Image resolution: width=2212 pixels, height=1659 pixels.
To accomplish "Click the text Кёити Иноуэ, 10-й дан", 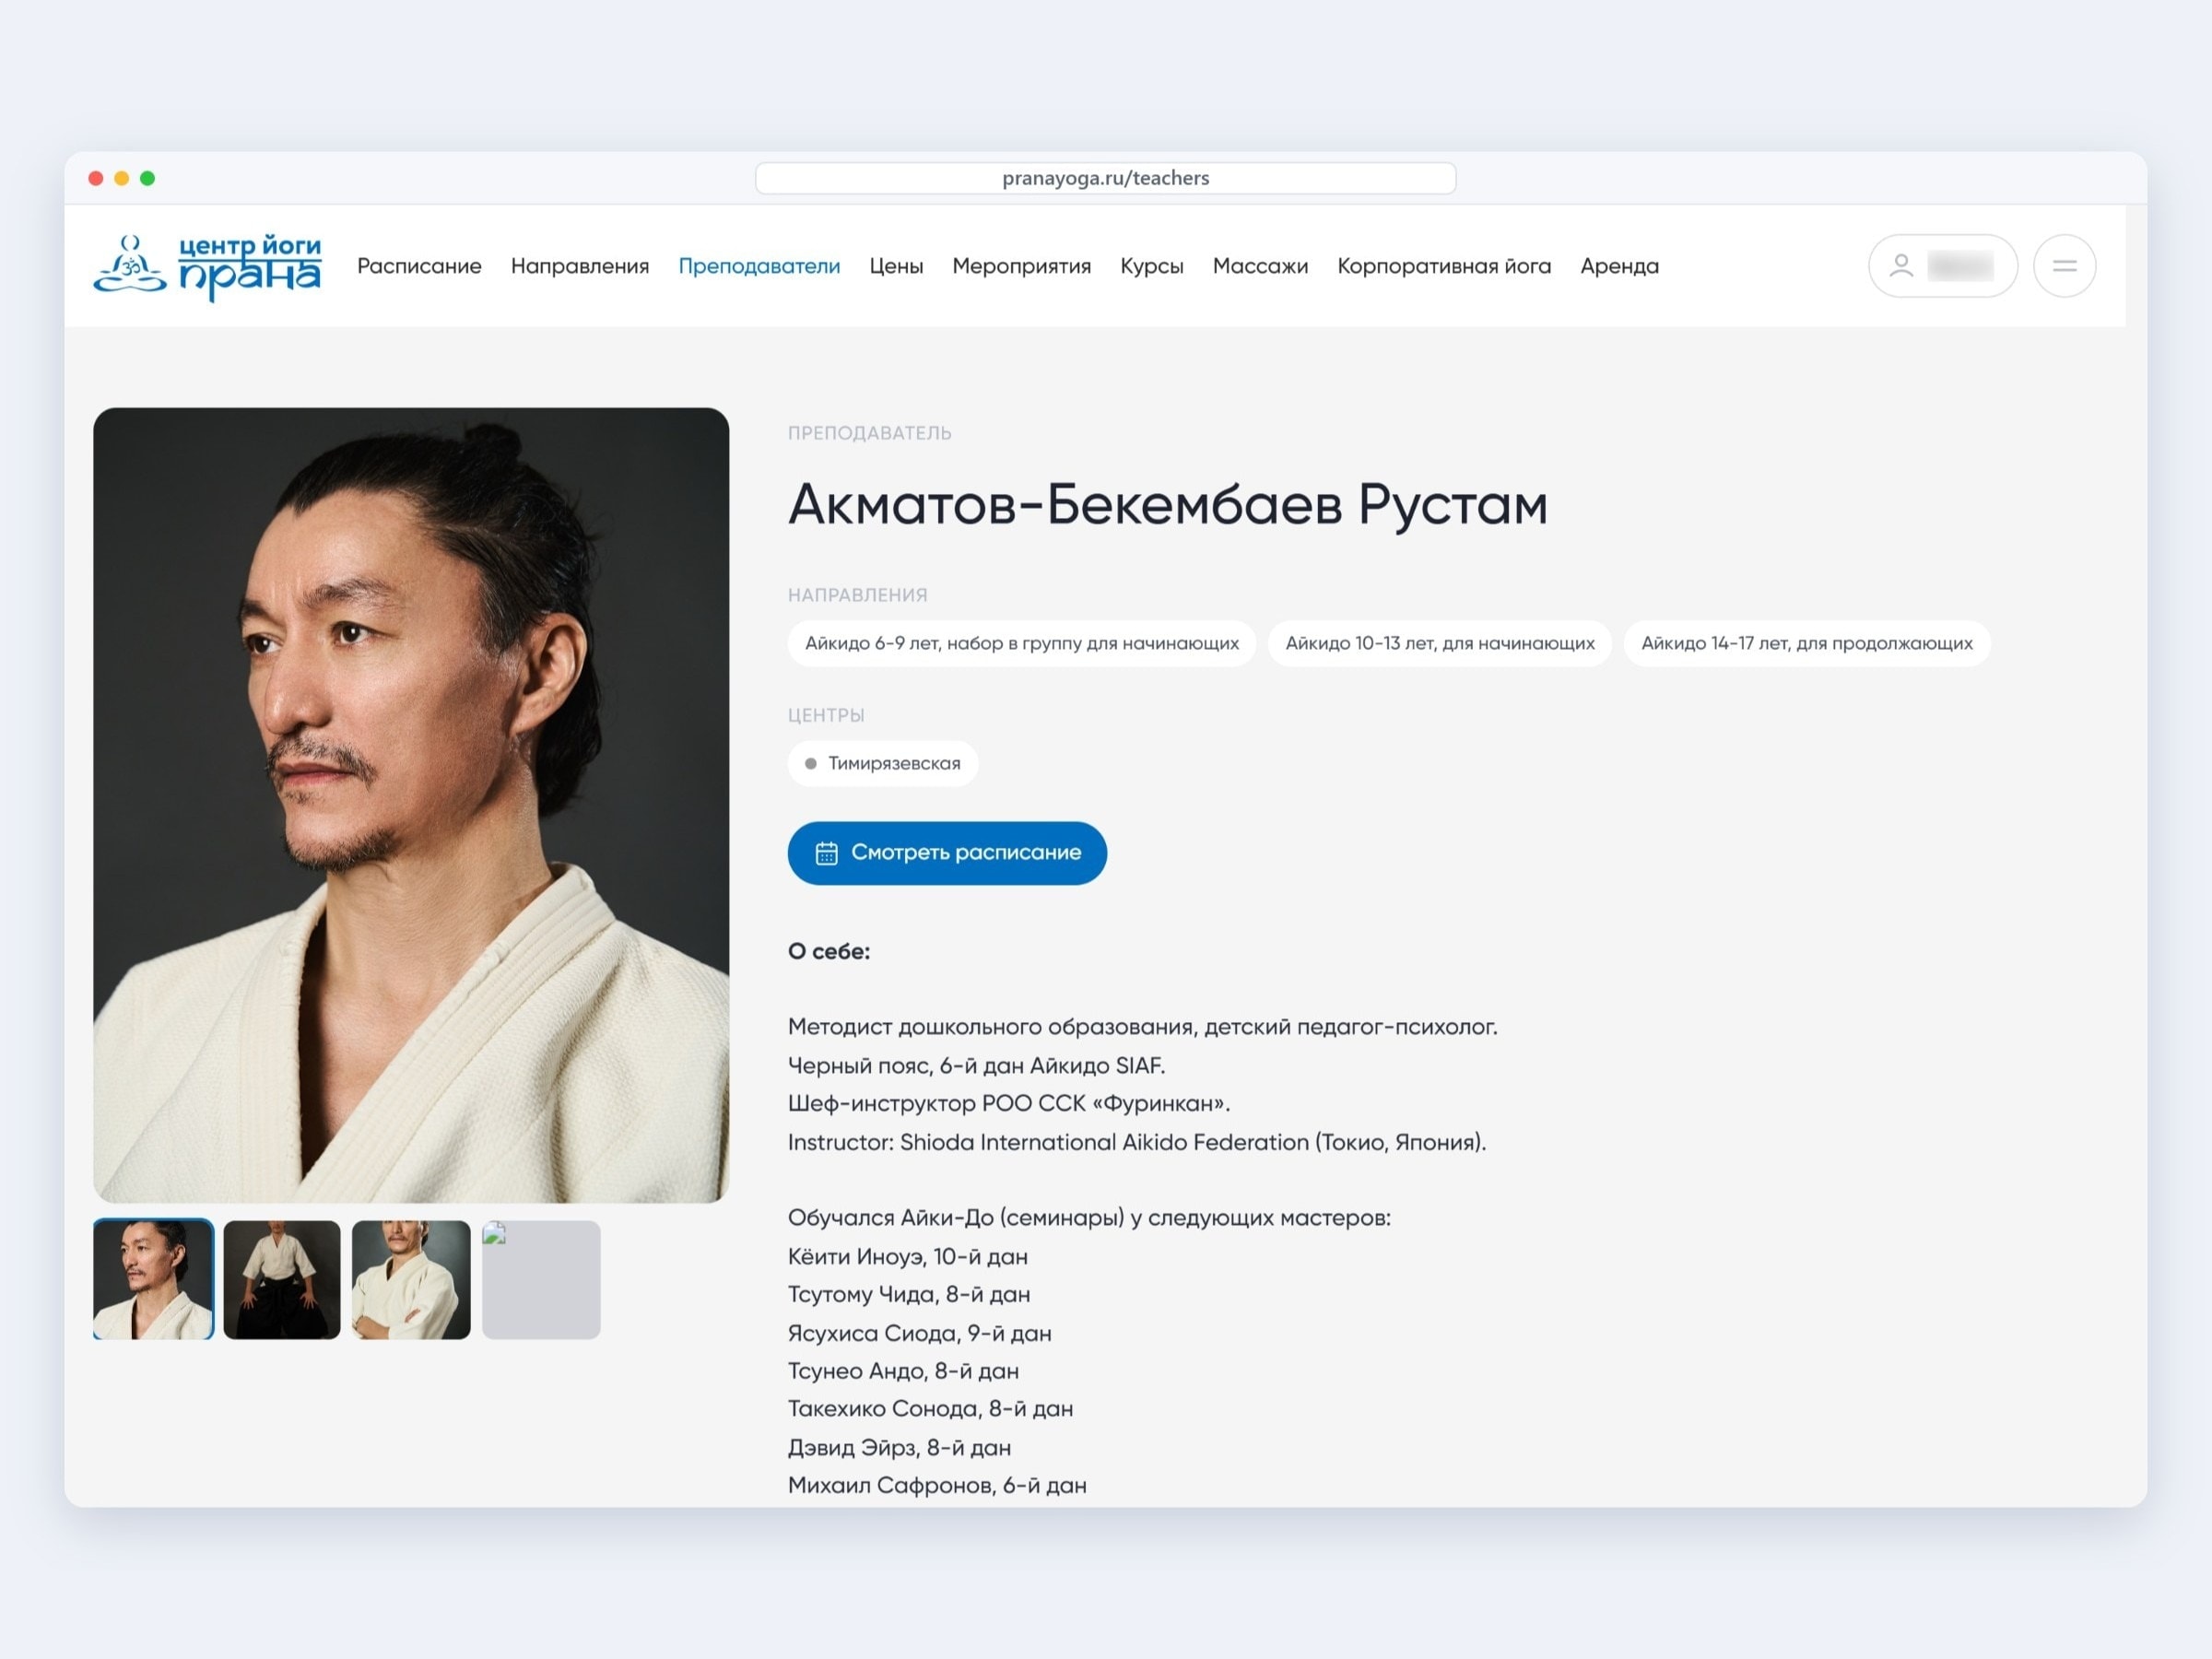I will 907,1256.
